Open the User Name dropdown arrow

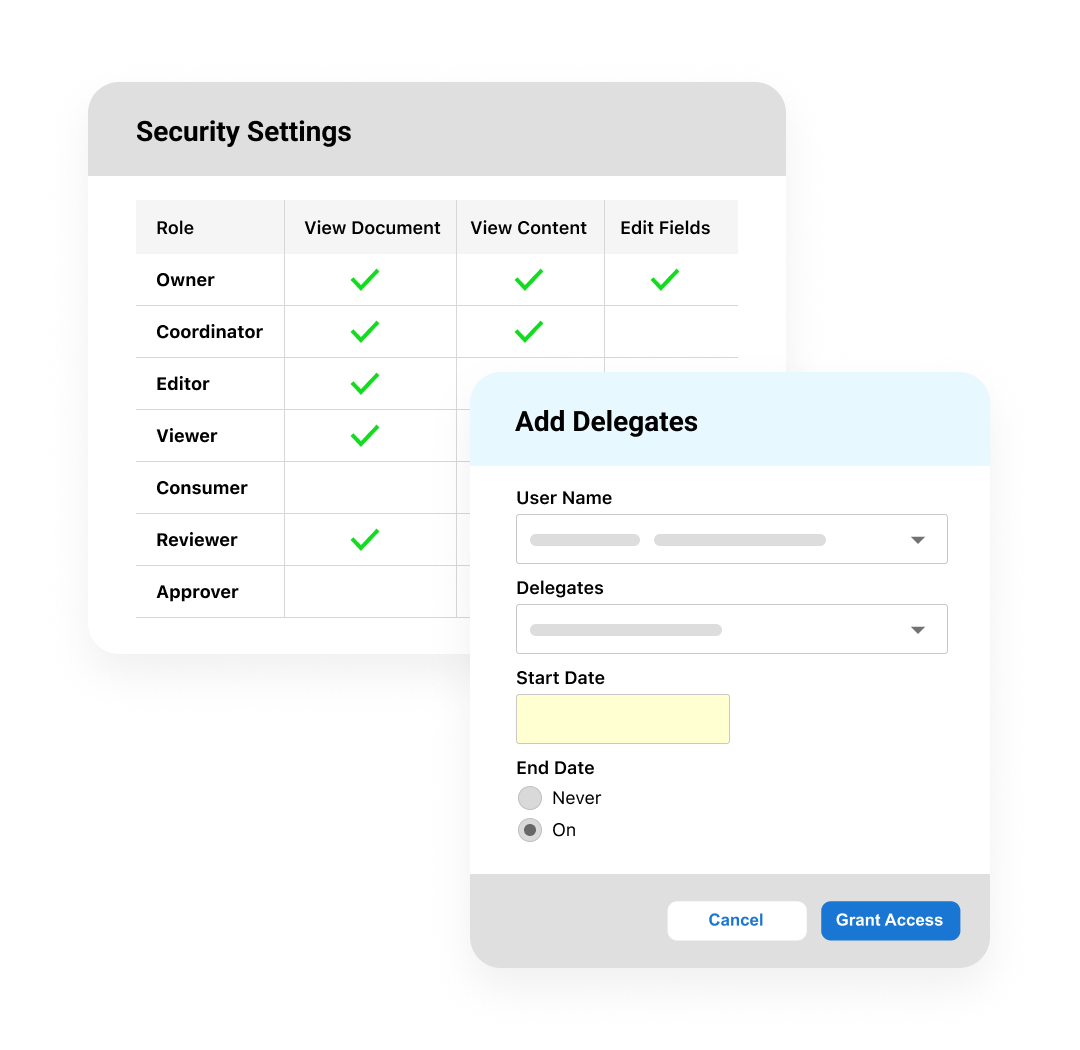click(917, 540)
